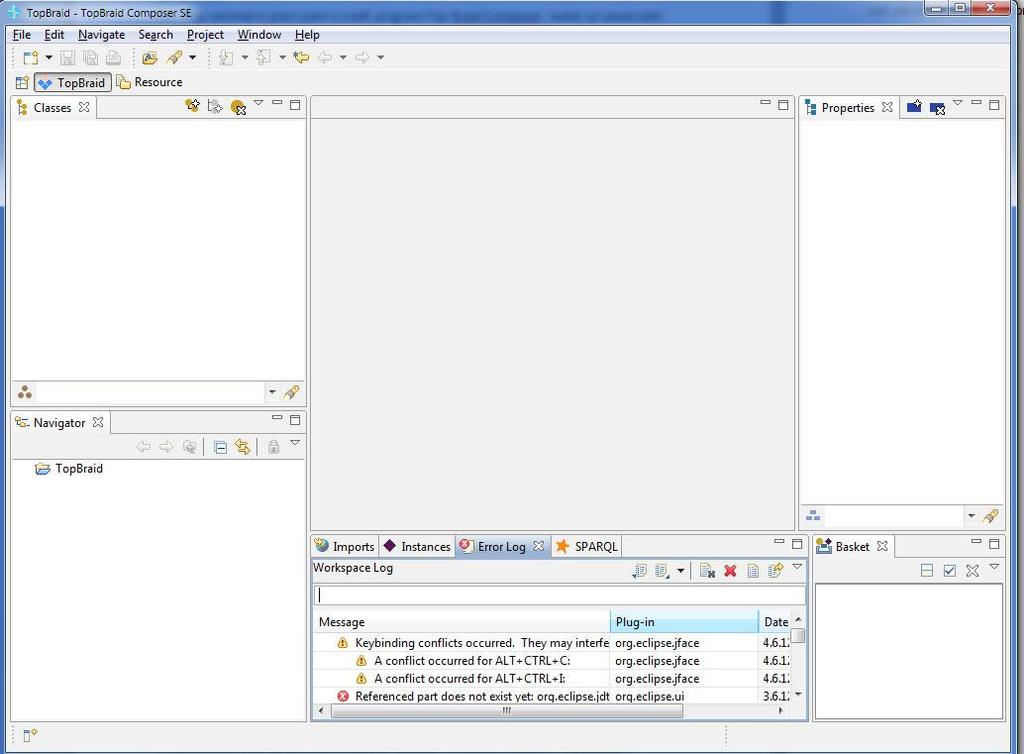Open the Project menu

point(205,35)
